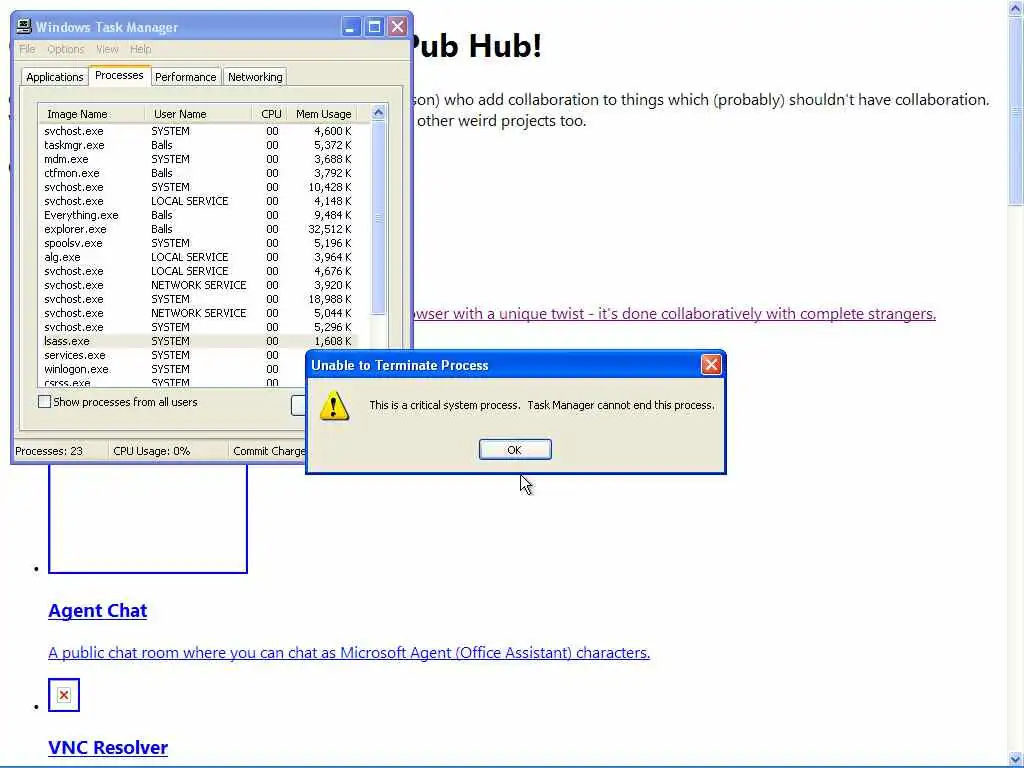Viewport: 1024px width, 768px height.
Task: Click the Processes: 23 status bar entry
Action: coord(60,451)
